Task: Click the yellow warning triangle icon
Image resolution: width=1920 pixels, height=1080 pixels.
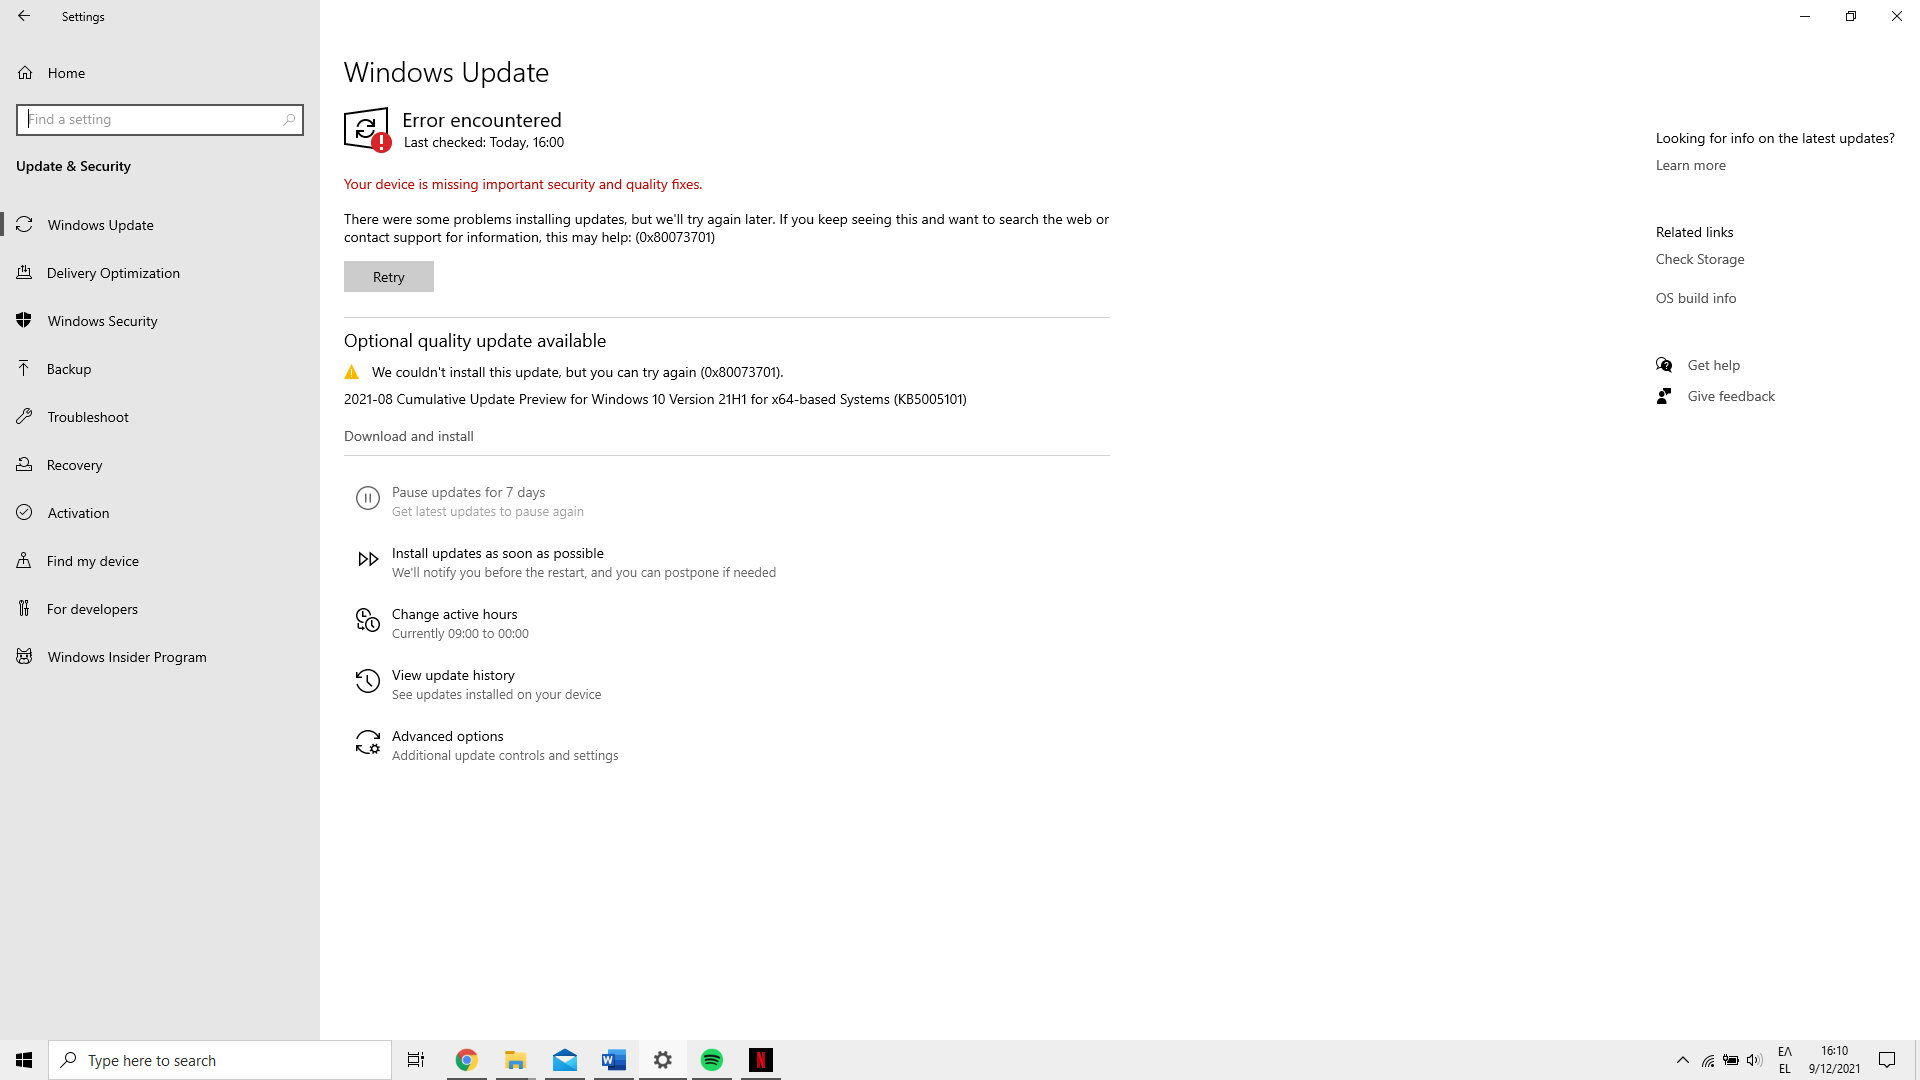Action: pyautogui.click(x=351, y=372)
